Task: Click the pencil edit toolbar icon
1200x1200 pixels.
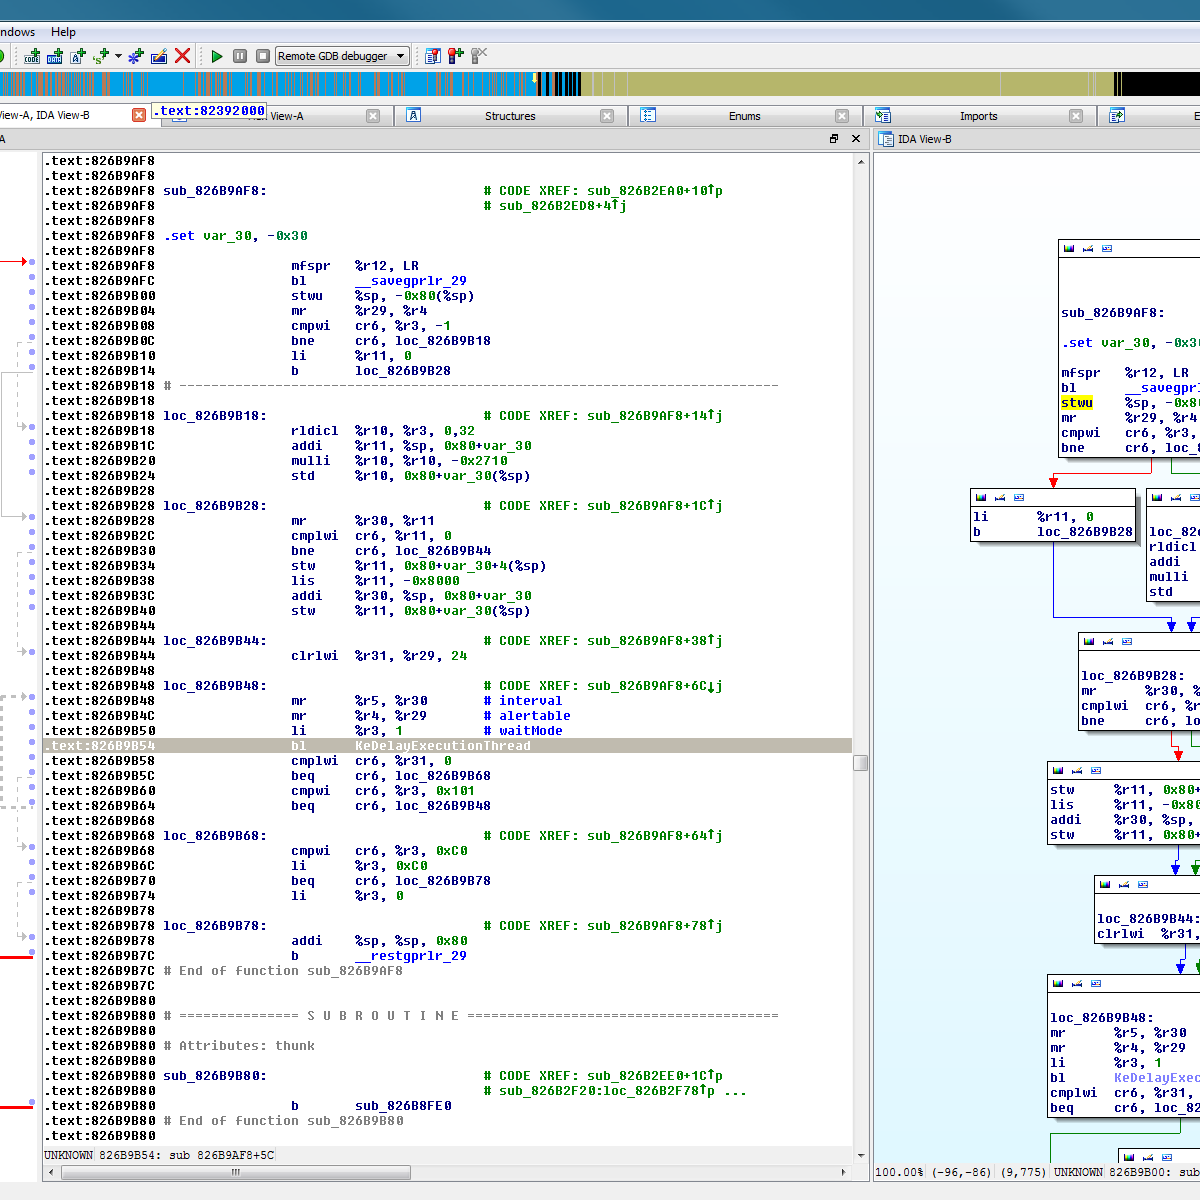Action: pyautogui.click(x=159, y=56)
